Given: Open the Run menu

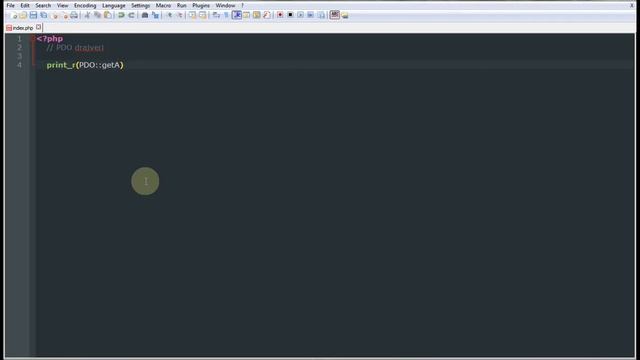Looking at the screenshot, I should tap(182, 5).
